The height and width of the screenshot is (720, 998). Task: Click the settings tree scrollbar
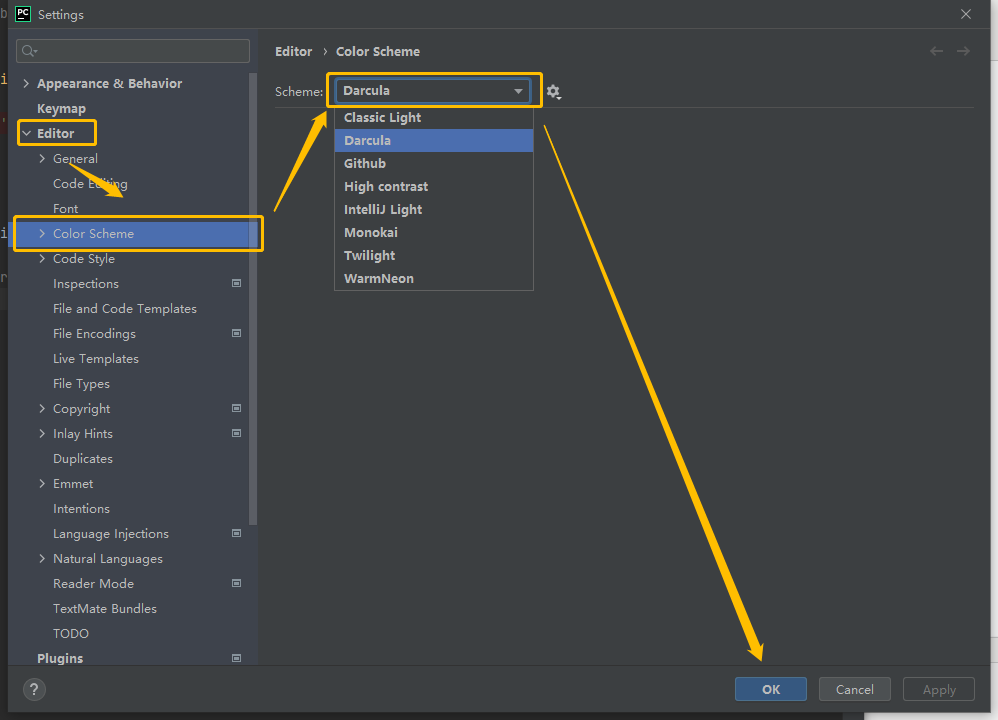pyautogui.click(x=253, y=299)
